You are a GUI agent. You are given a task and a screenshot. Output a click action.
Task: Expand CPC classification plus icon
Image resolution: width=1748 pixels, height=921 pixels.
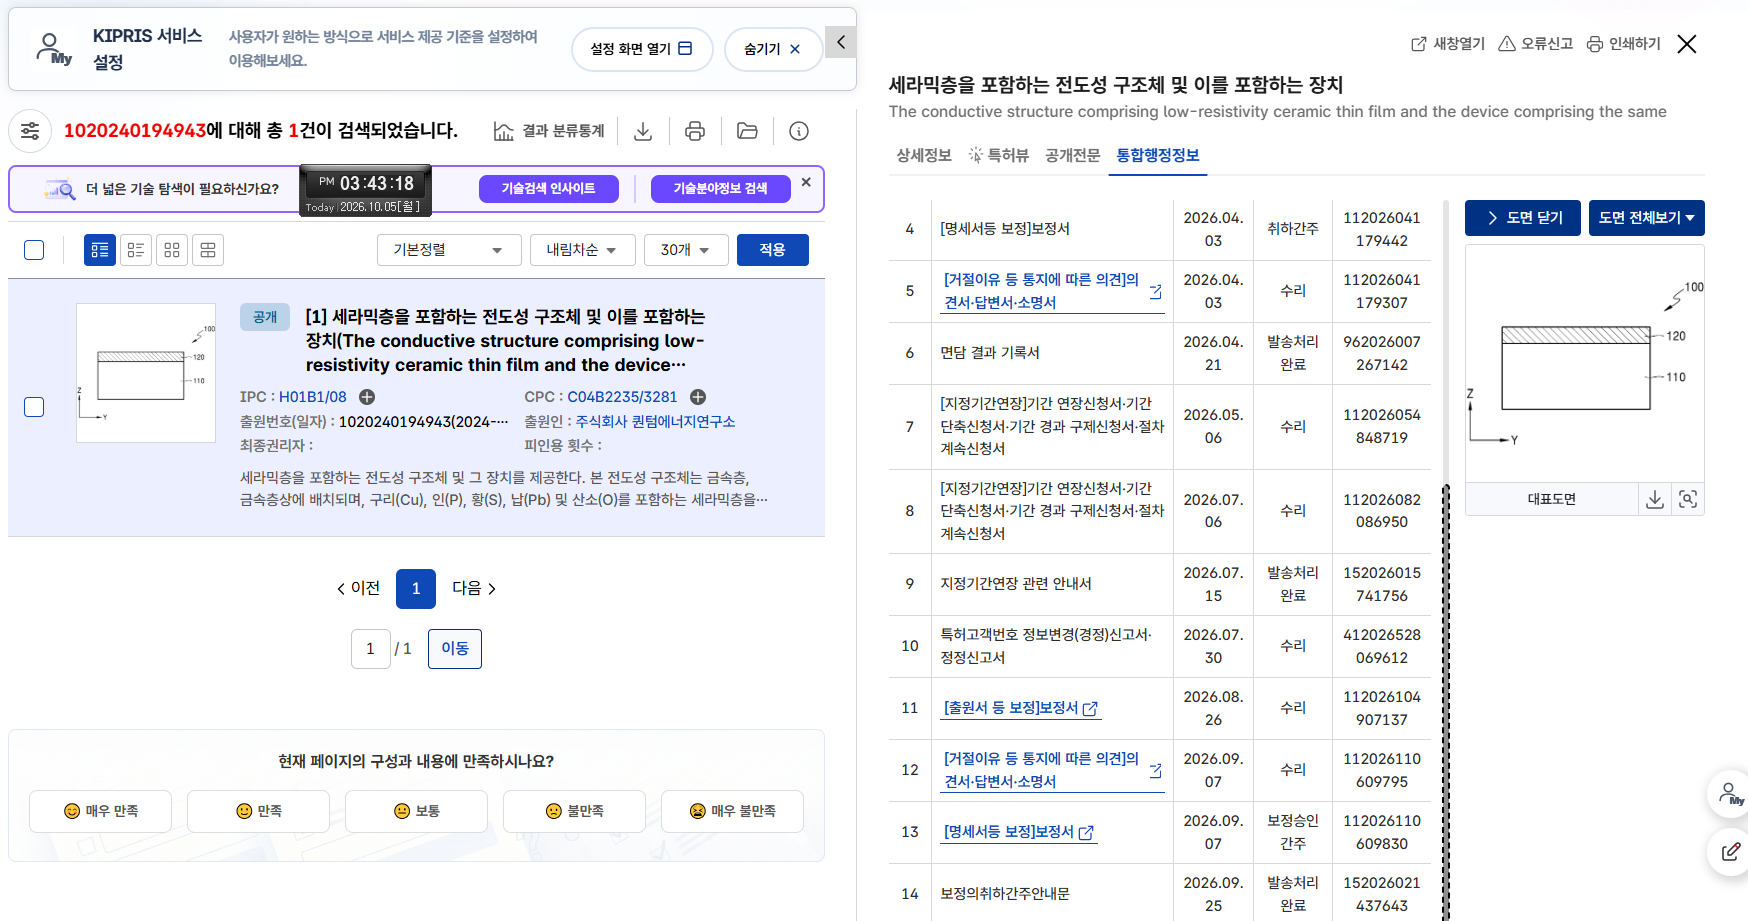698,397
